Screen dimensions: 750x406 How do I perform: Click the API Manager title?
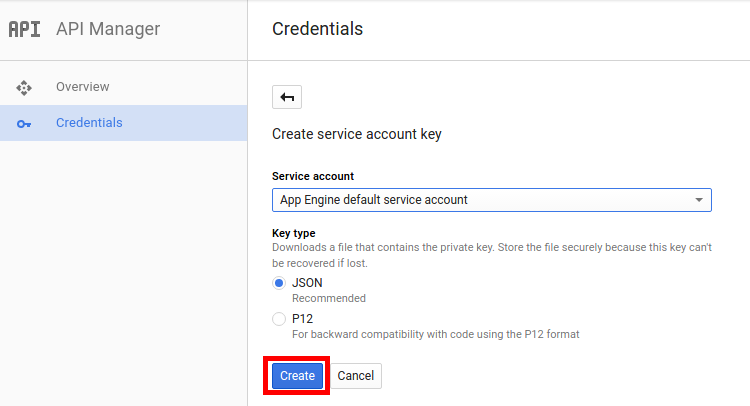pyautogui.click(x=108, y=29)
